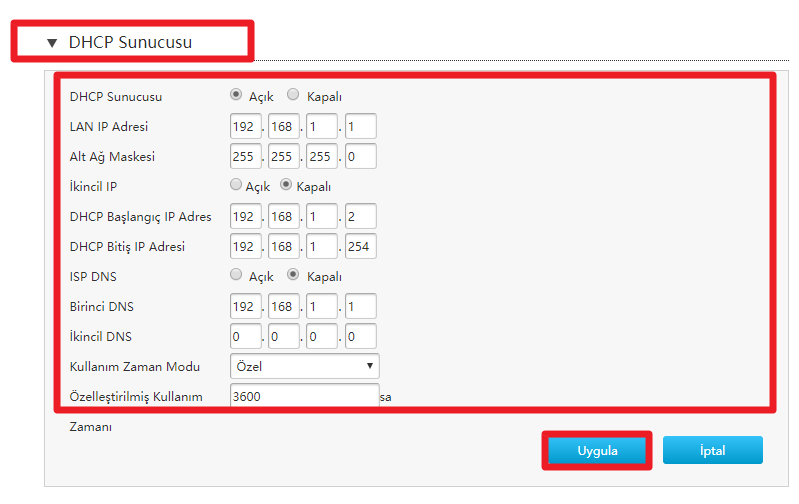Click the Uygula button
This screenshot has height=504, width=799.
[597, 450]
